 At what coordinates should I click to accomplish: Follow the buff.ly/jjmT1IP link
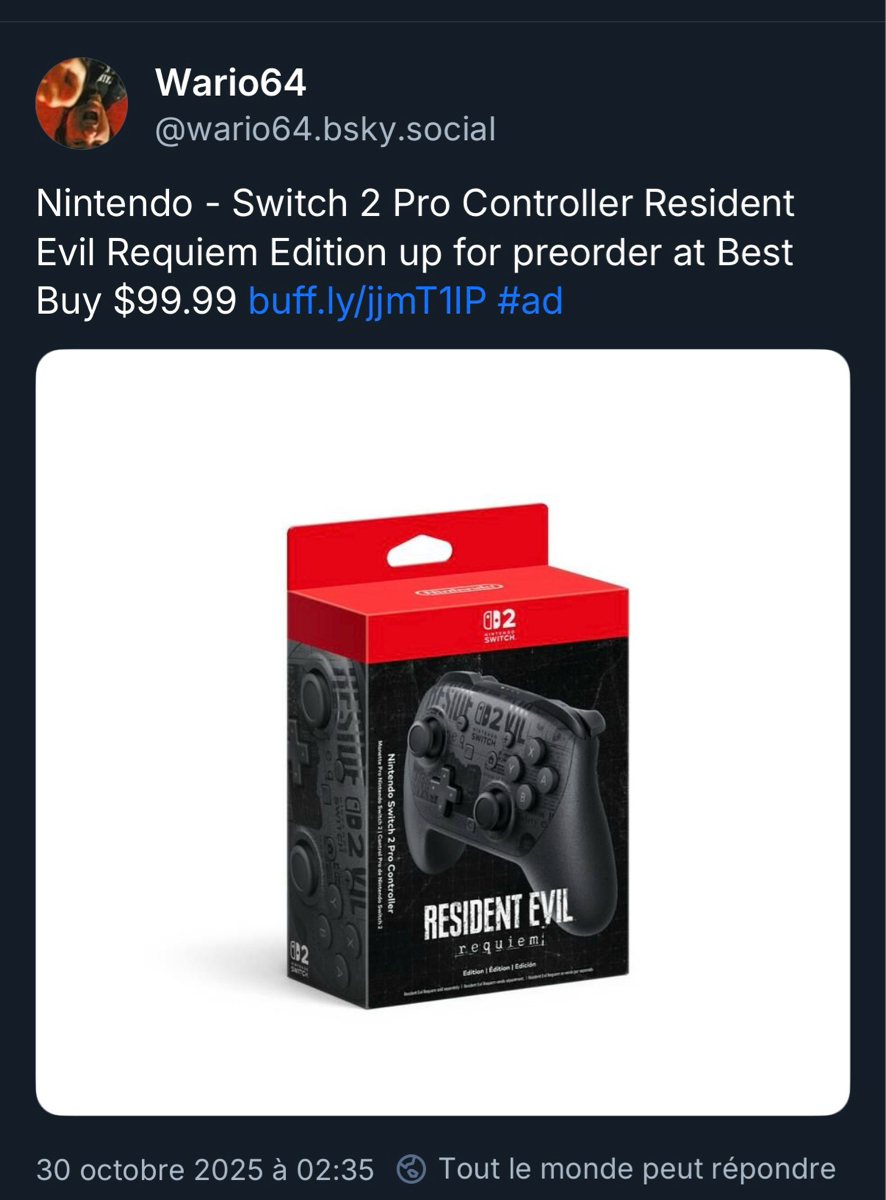[366, 300]
